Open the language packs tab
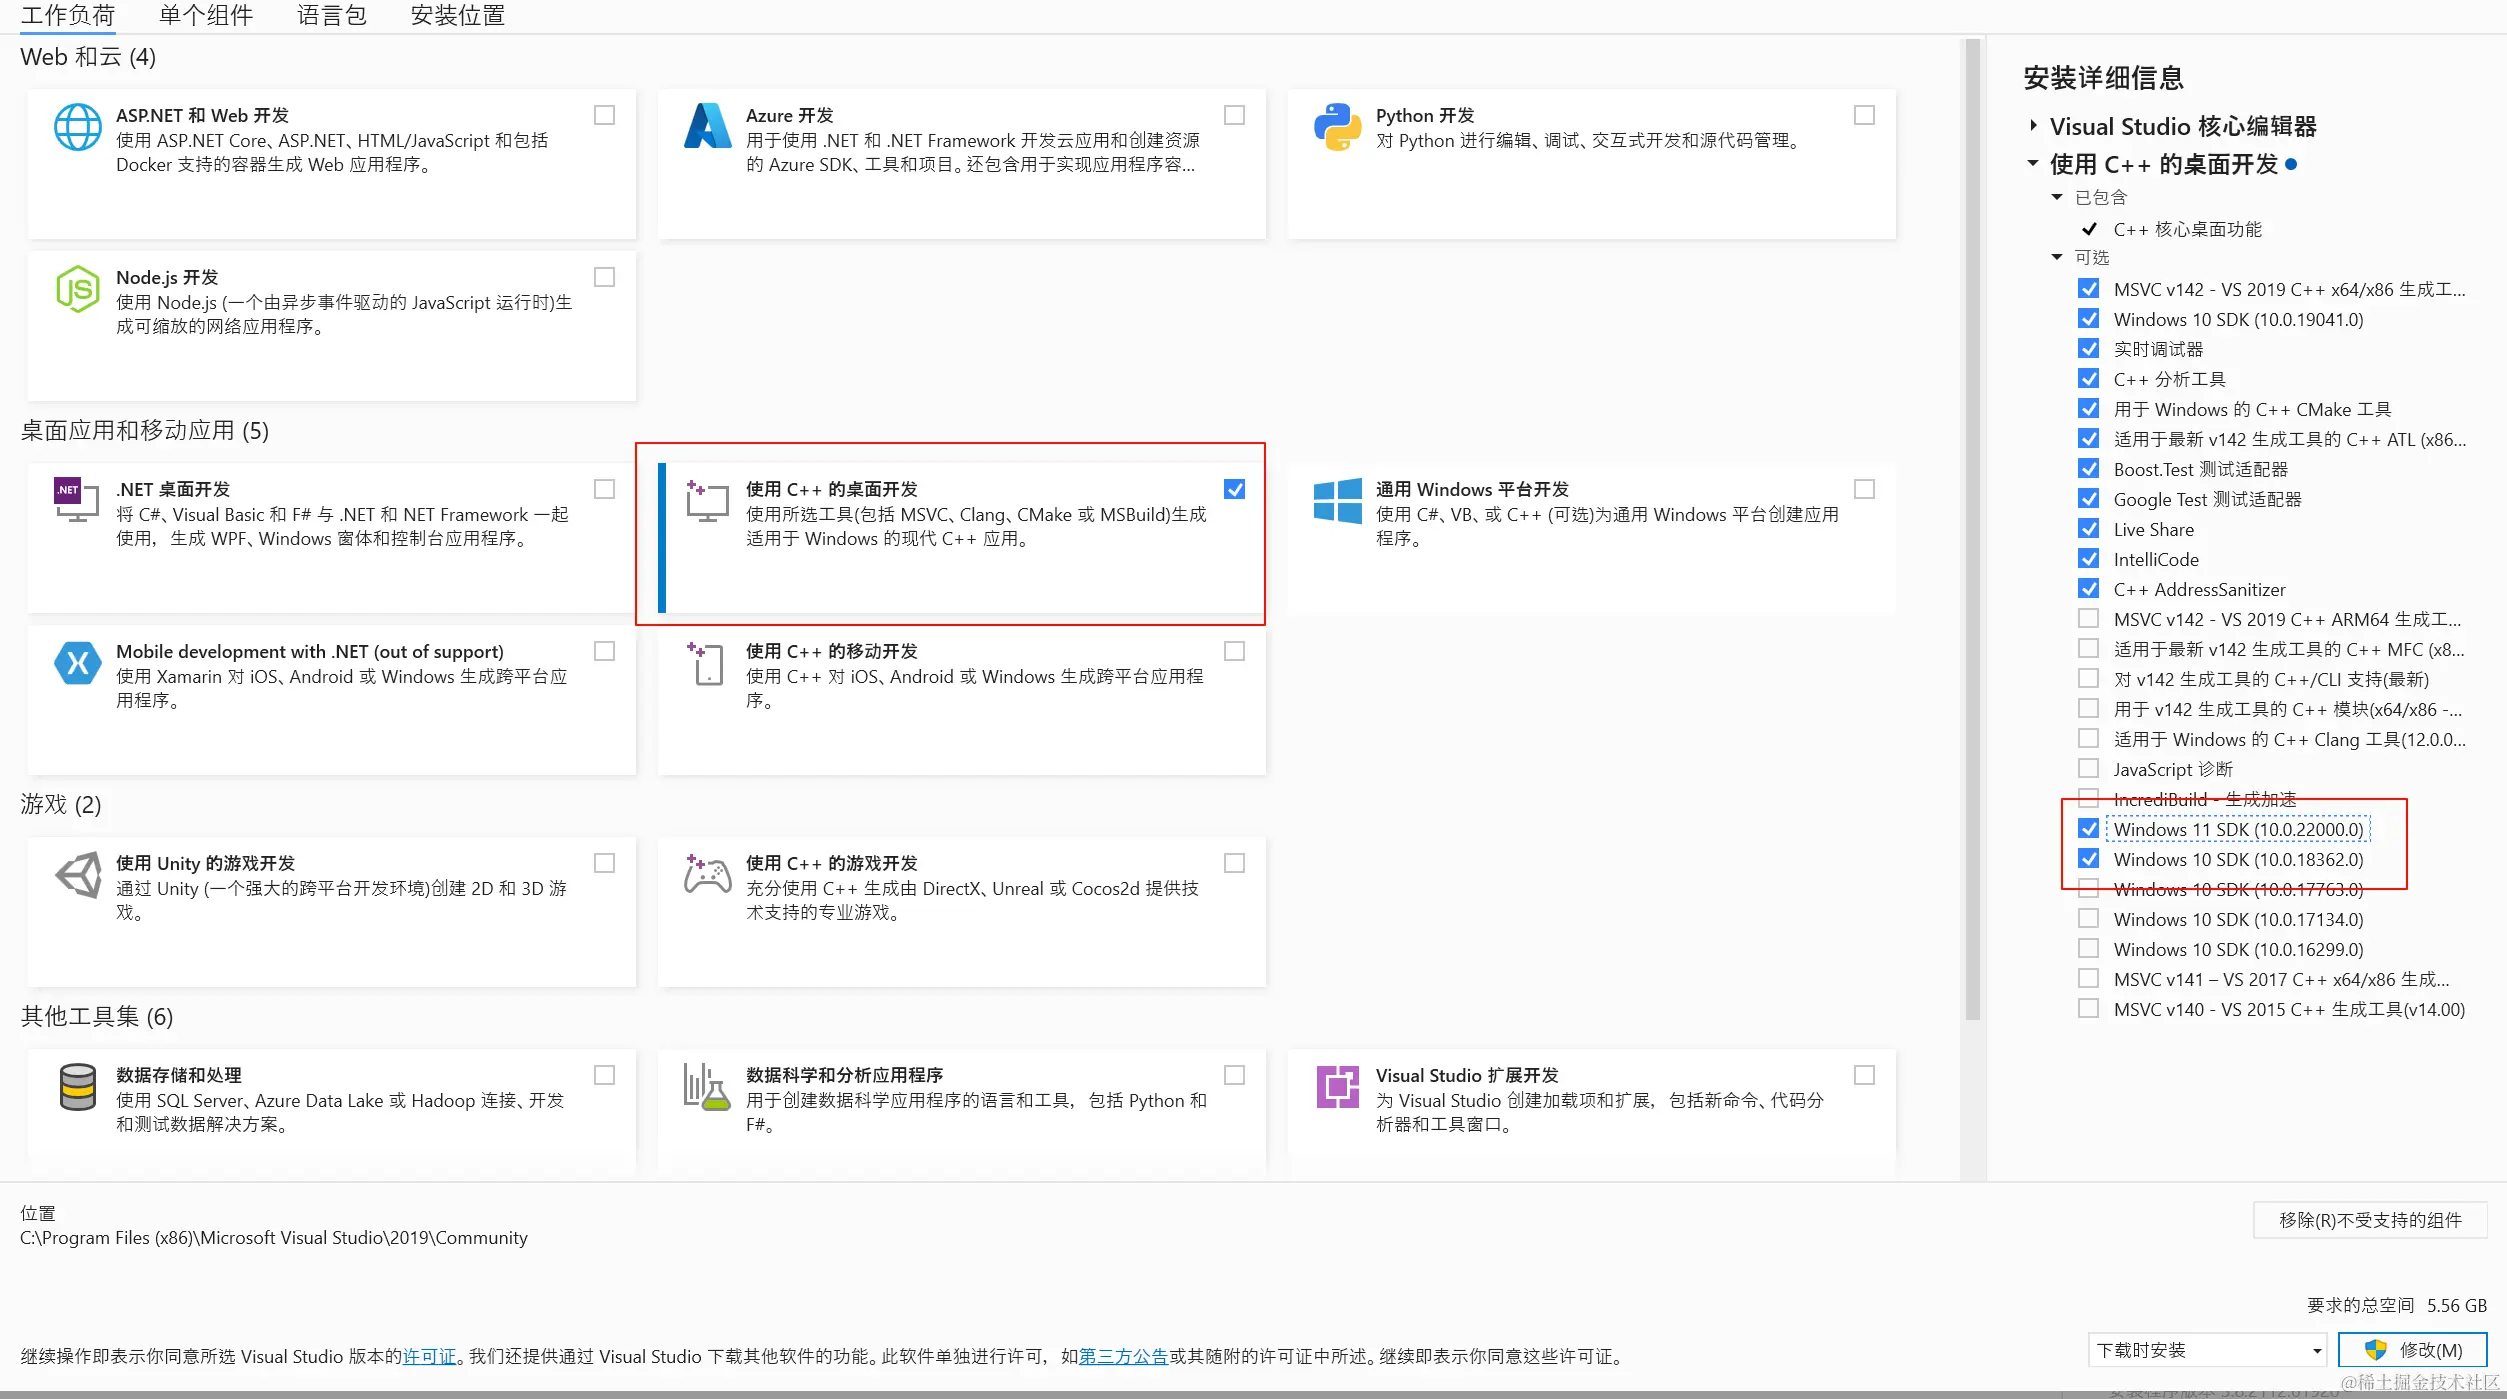The width and height of the screenshot is (2507, 1399). 331,16
